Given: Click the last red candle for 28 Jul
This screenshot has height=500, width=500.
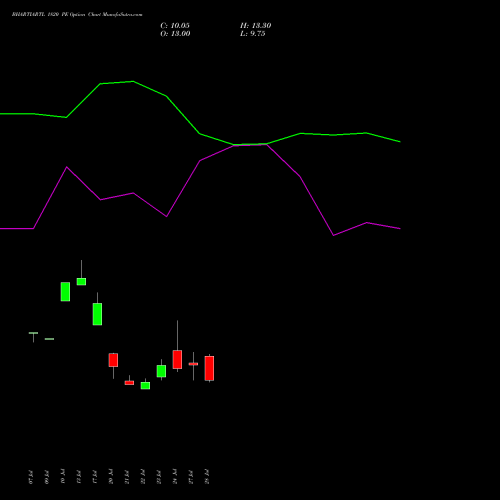Looking at the screenshot, I should click(209, 368).
